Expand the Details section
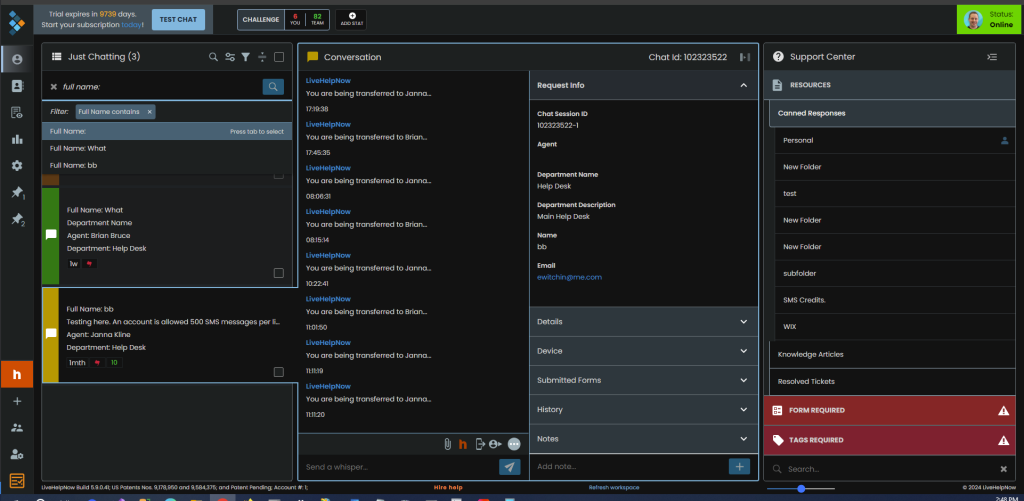The height and width of the screenshot is (501, 1024). pyautogui.click(x=642, y=322)
